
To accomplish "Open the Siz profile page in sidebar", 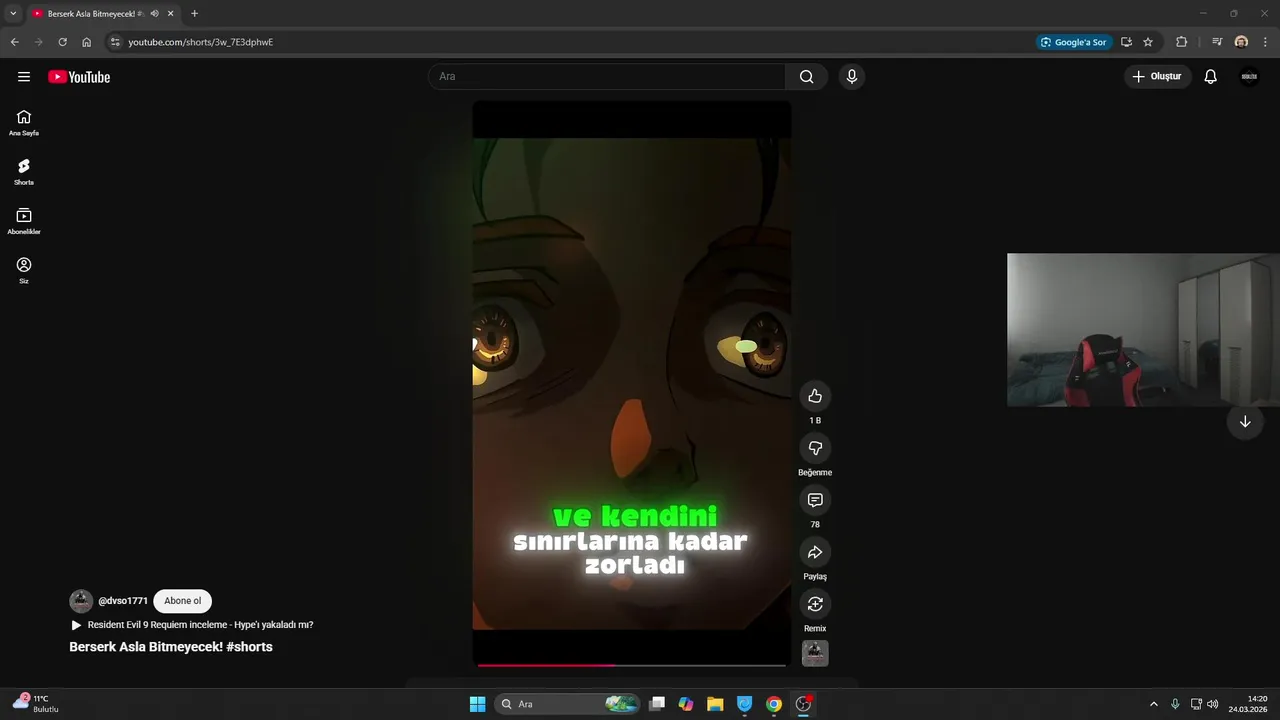I will coord(24,270).
